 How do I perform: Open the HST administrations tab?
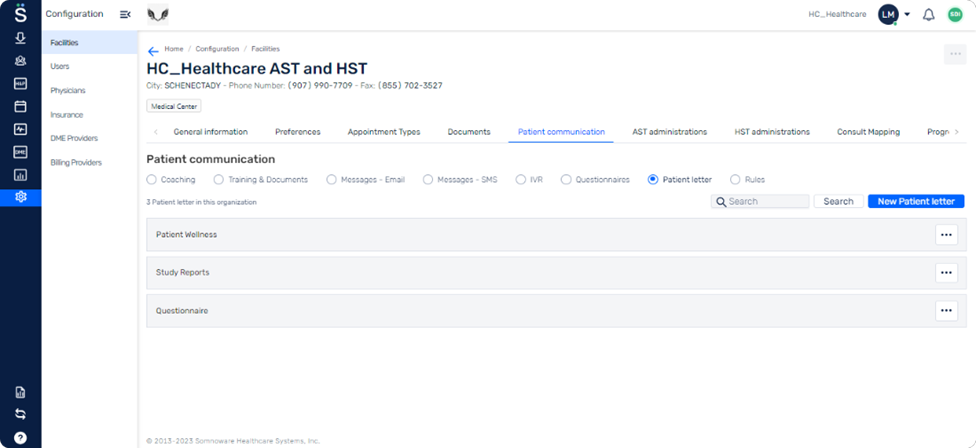pos(772,132)
